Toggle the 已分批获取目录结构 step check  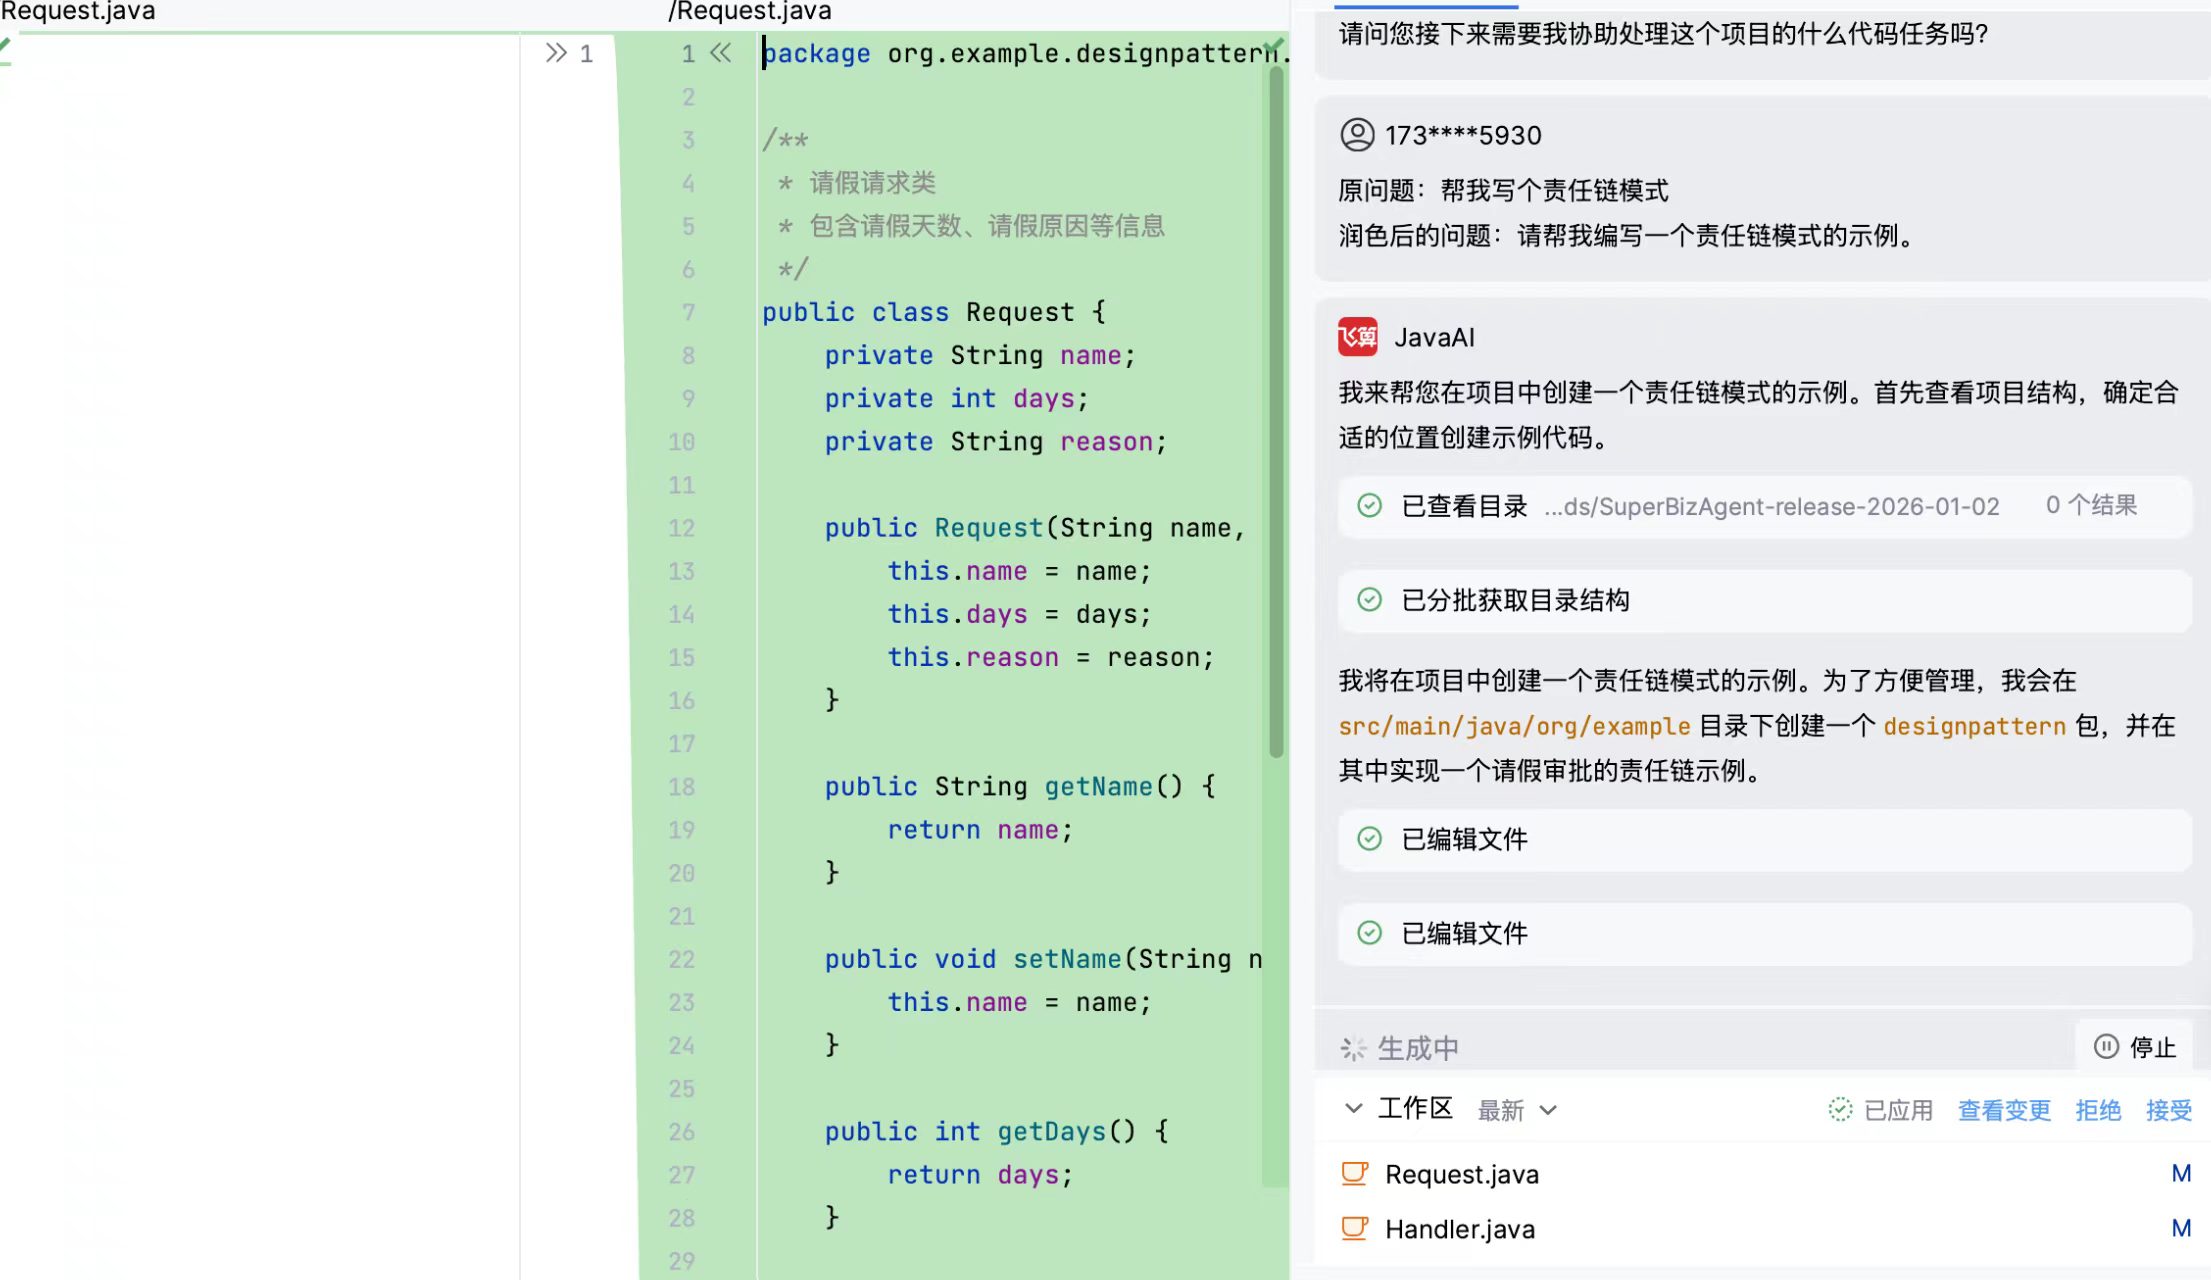(x=1369, y=600)
